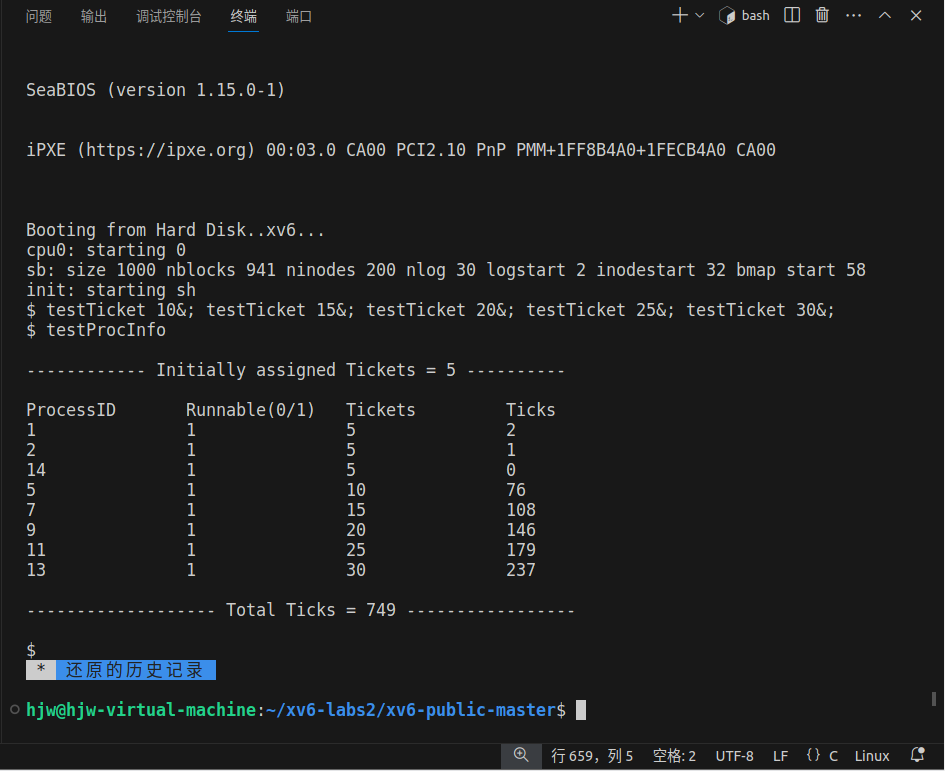Open the 调试控制台 debug console tab
This screenshot has height=771, width=945.
click(x=169, y=16)
